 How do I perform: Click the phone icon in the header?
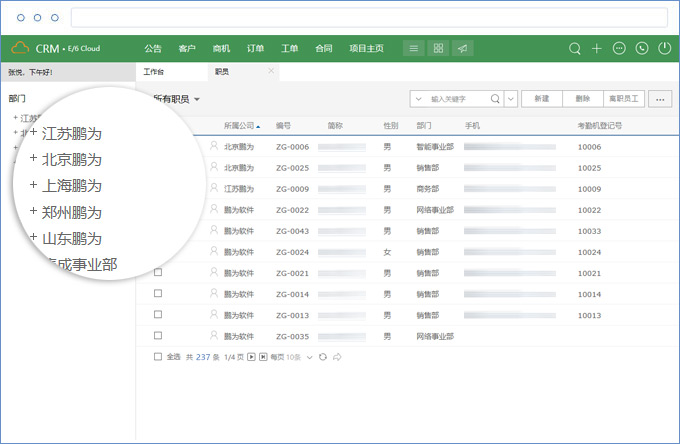[642, 48]
